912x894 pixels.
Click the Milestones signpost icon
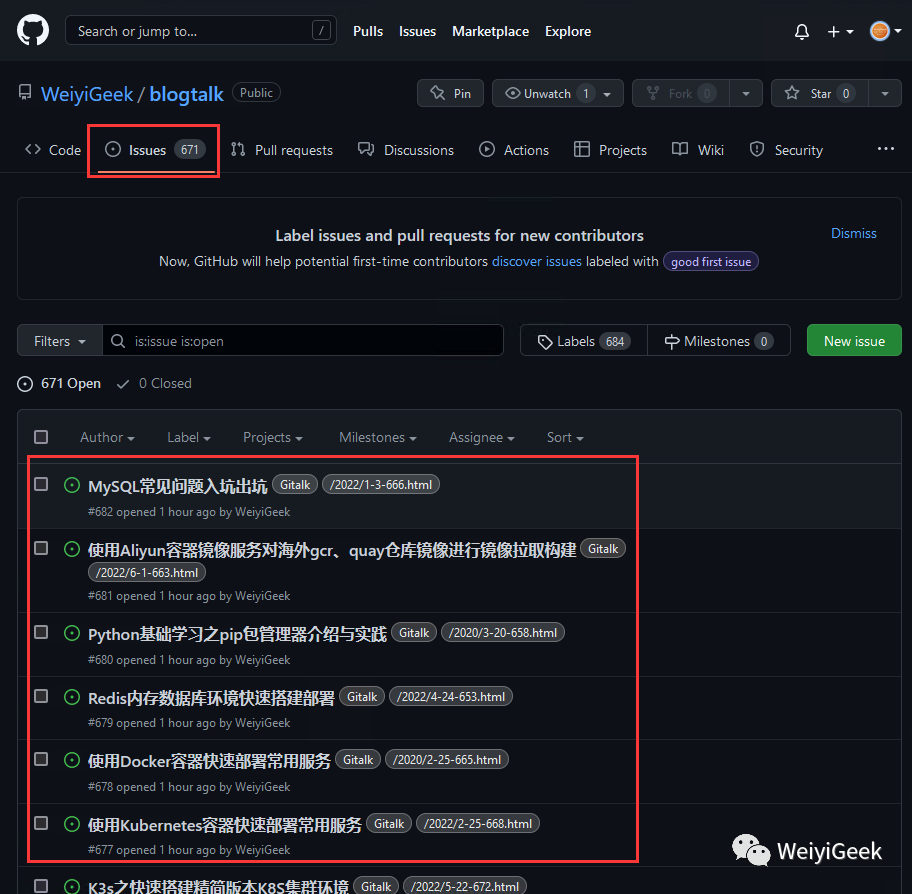(x=671, y=341)
